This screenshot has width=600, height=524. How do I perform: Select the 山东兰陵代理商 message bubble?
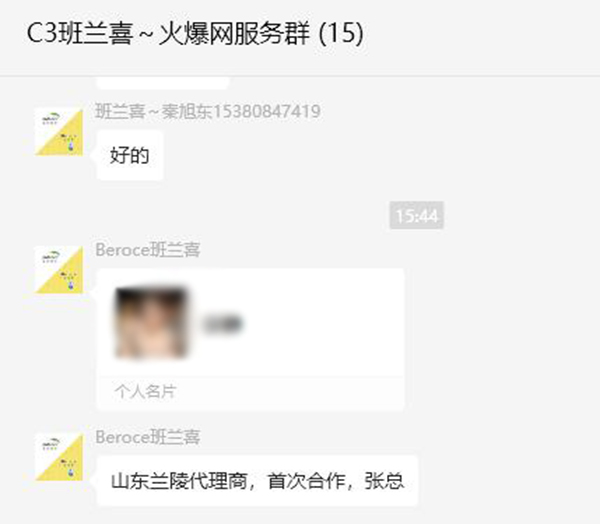click(257, 481)
